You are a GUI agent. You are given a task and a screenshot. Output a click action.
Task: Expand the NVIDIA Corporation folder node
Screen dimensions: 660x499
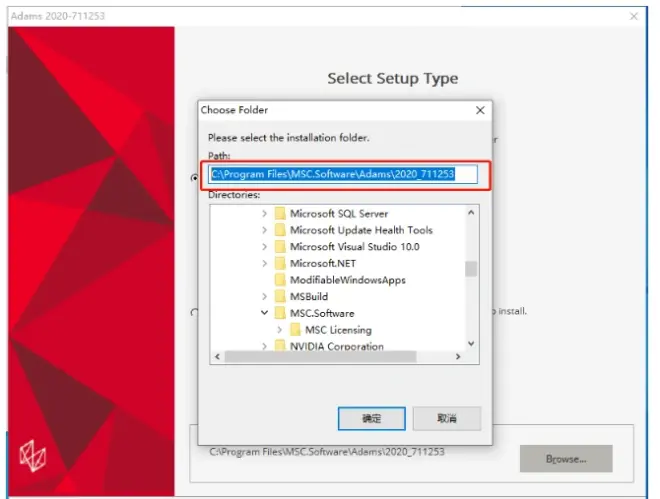point(264,346)
